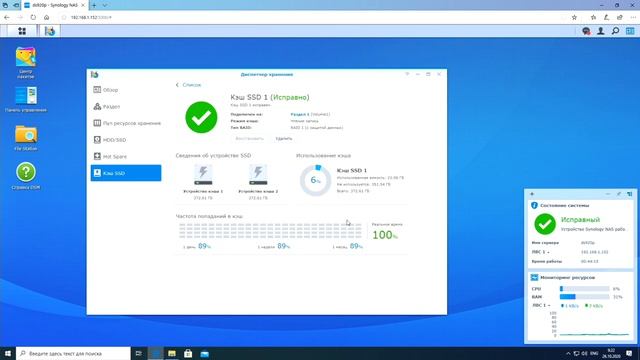Click the browser home button
The height and width of the screenshot is (360, 640).
coord(47,18)
